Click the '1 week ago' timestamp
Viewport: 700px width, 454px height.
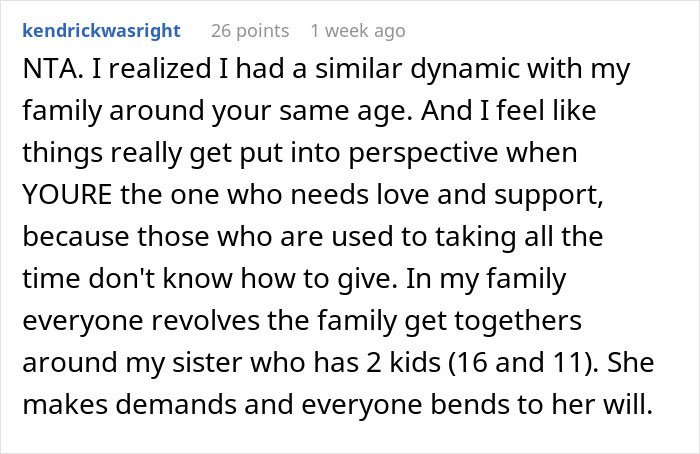click(x=358, y=31)
